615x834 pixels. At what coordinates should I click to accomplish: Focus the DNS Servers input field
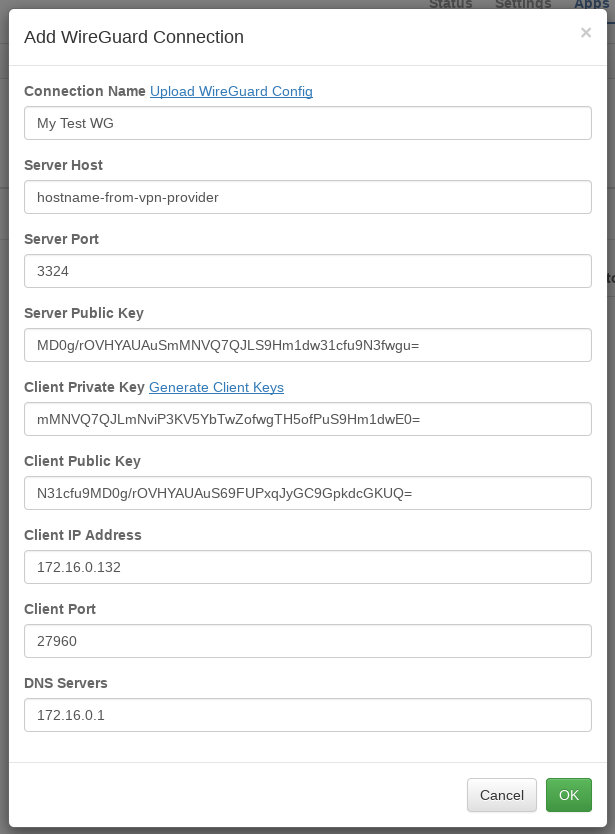pyautogui.click(x=308, y=715)
